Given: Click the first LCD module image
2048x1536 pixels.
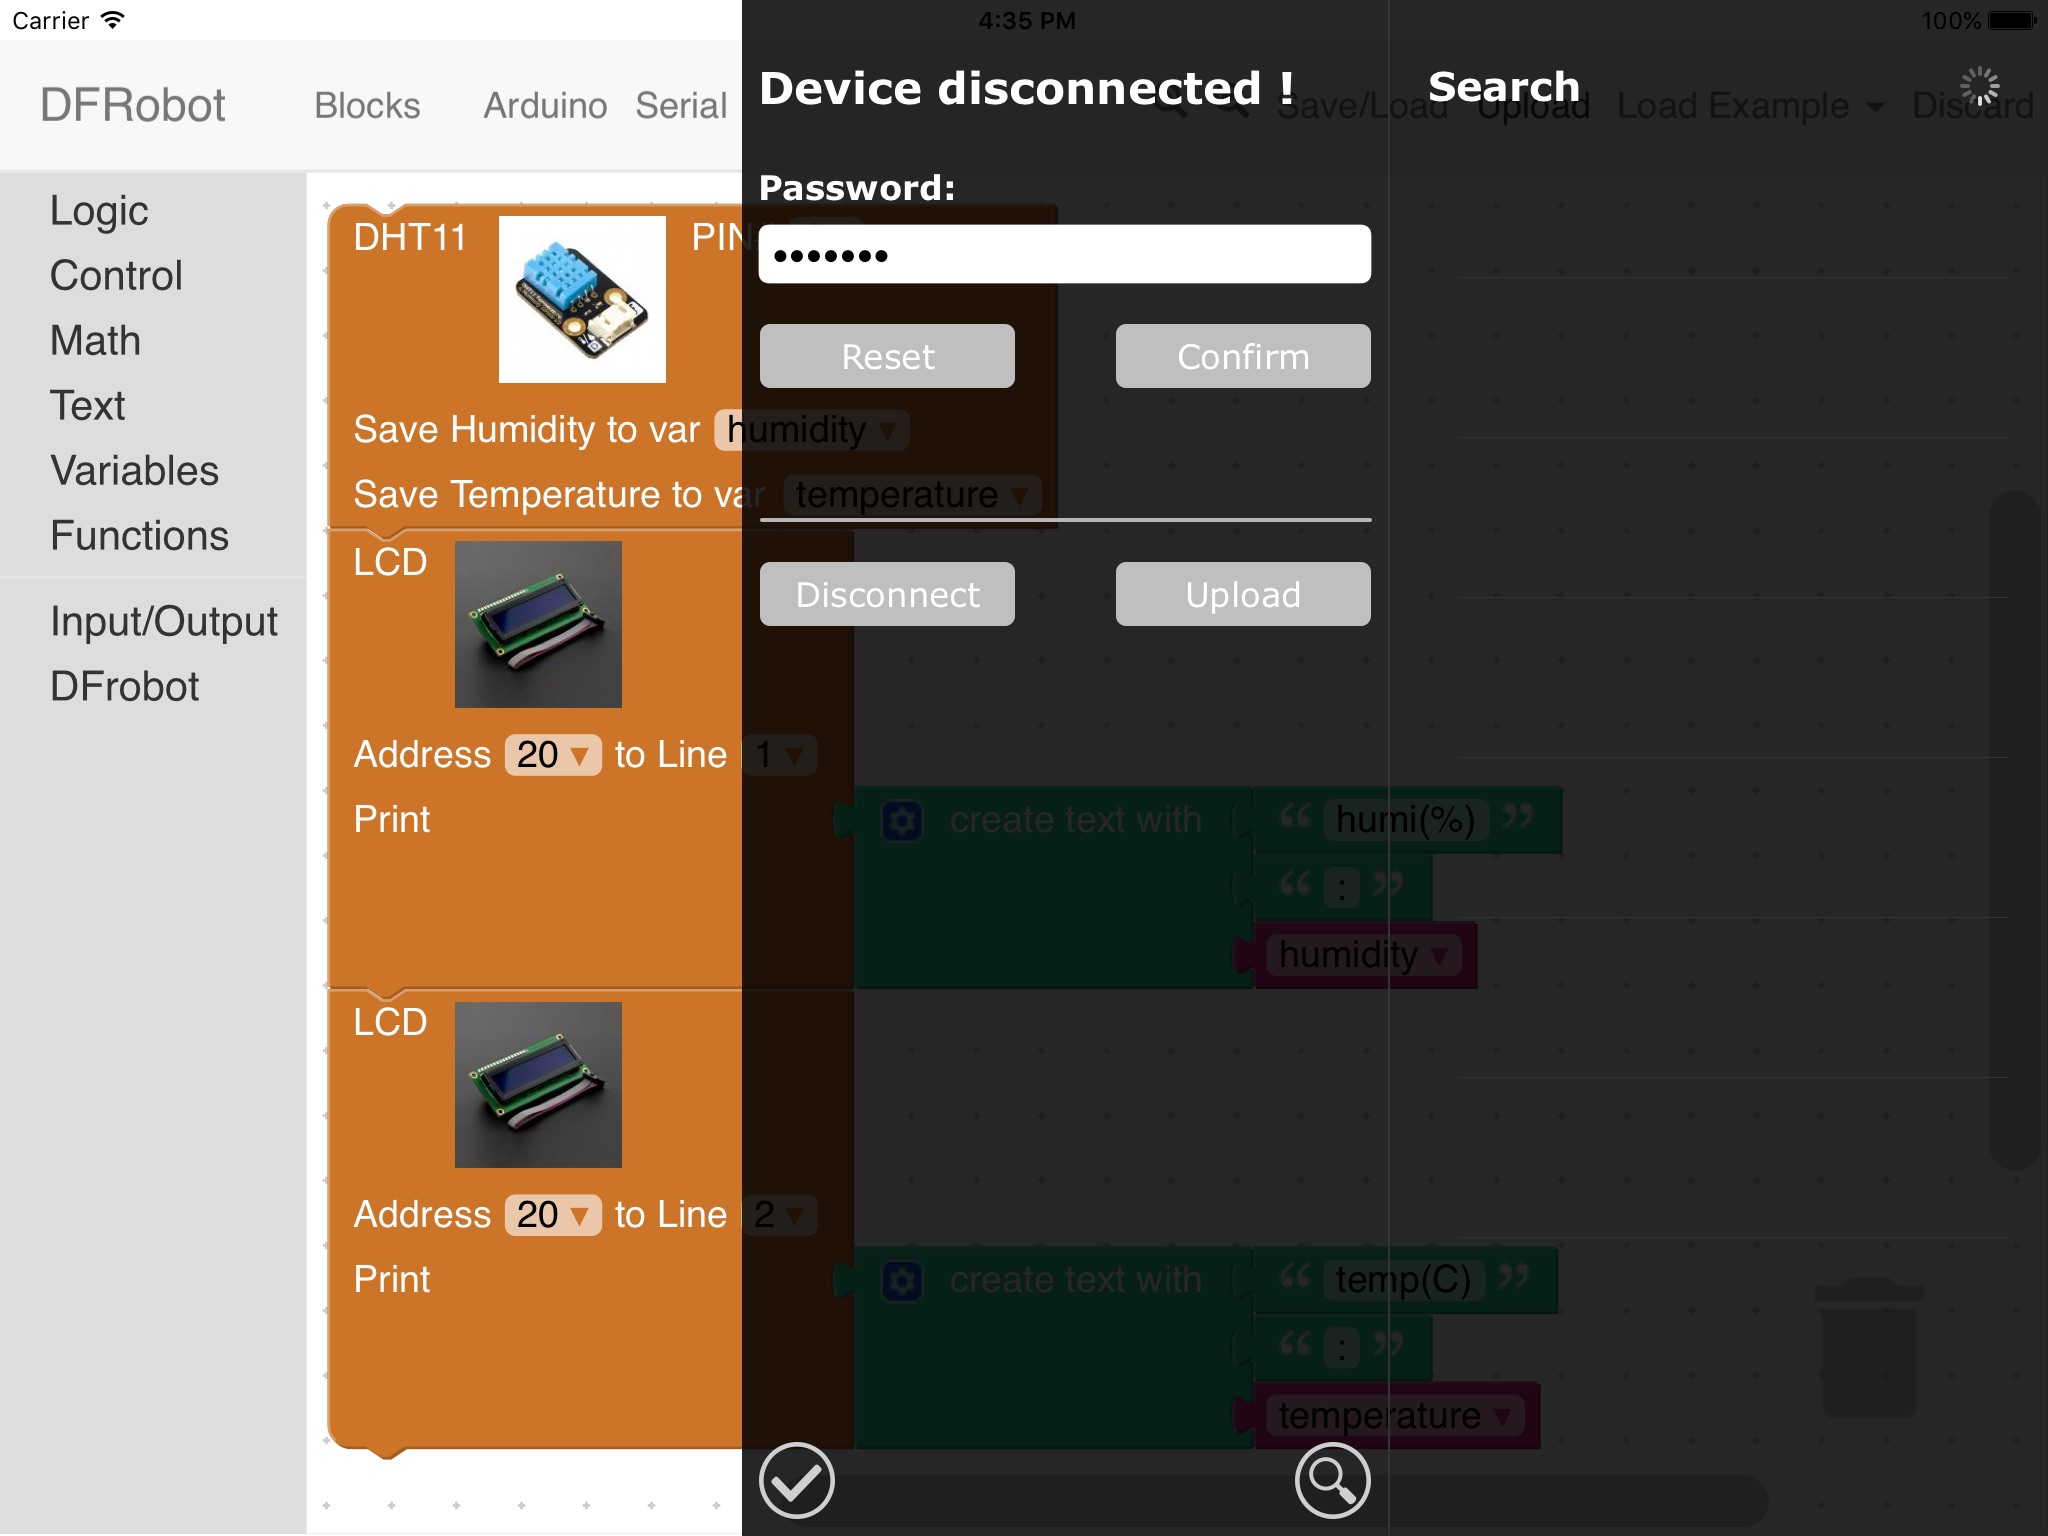Looking at the screenshot, I should [x=538, y=624].
